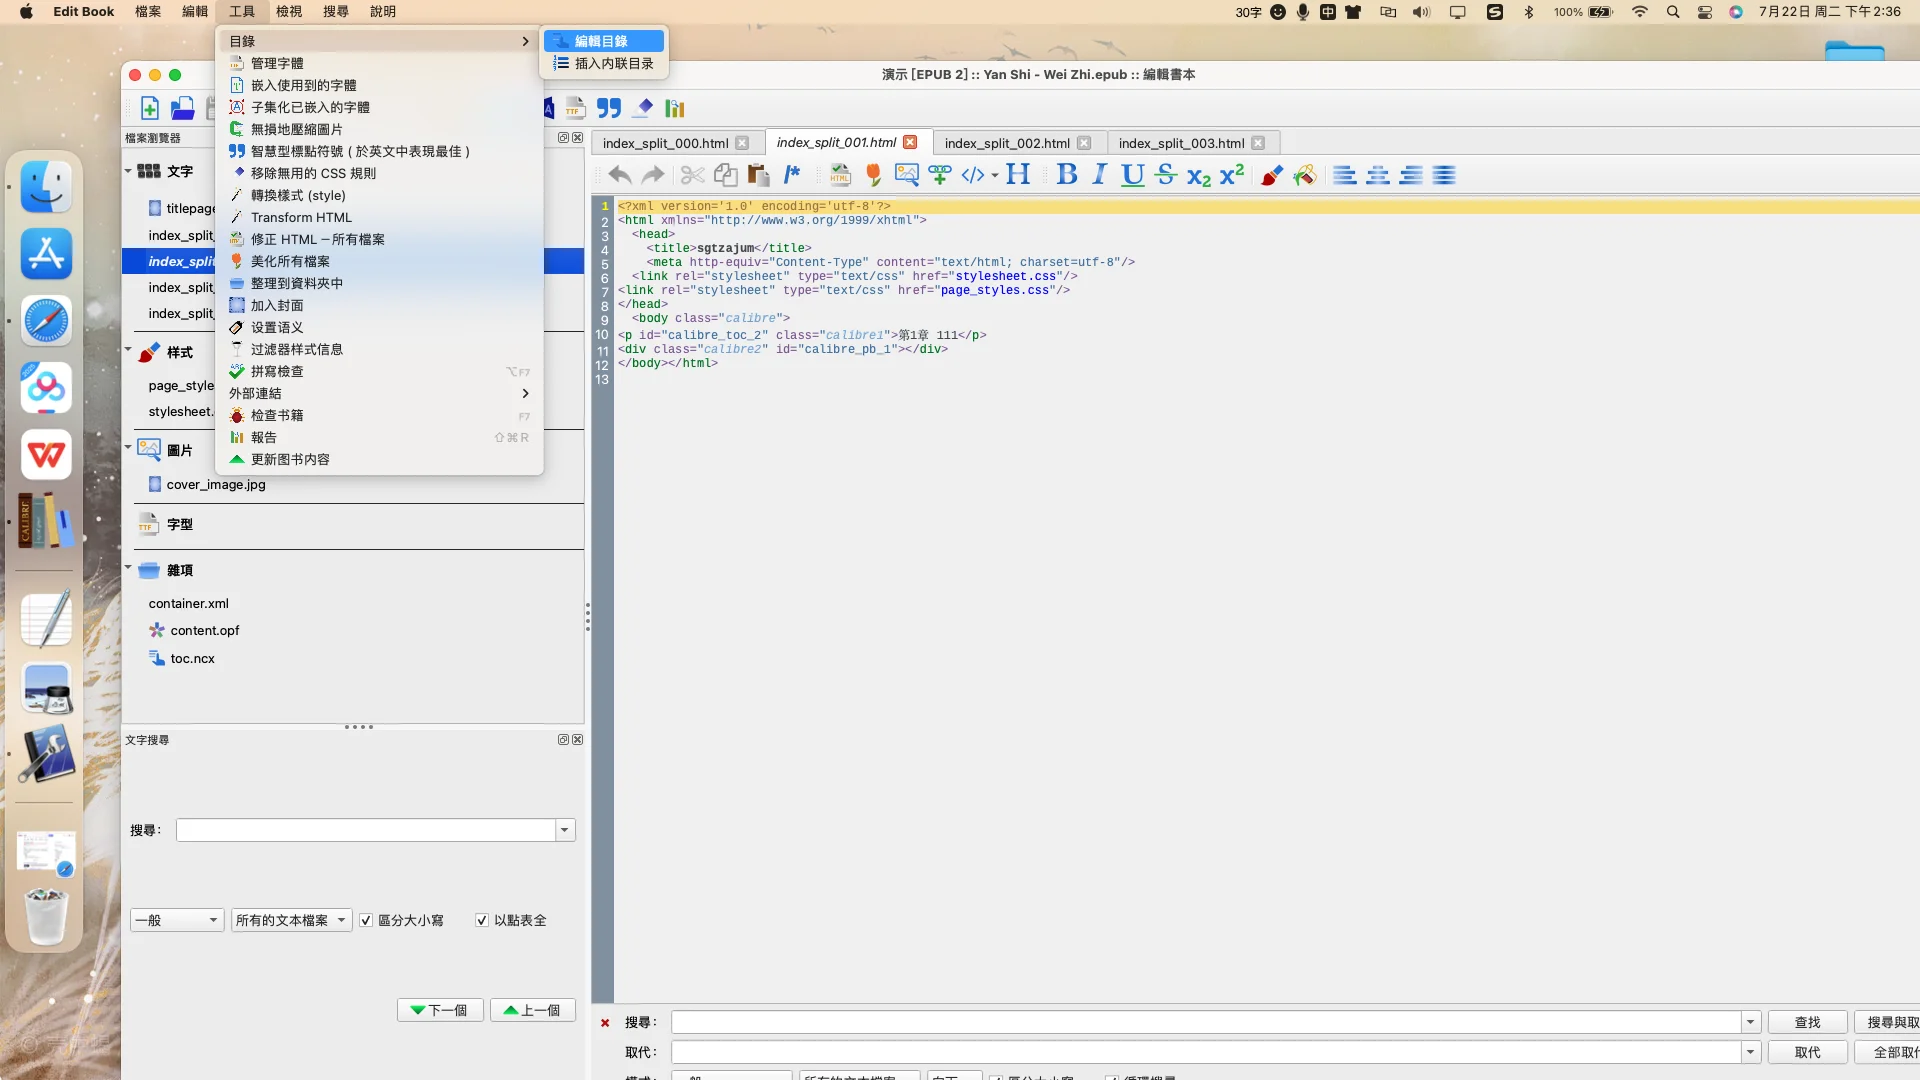This screenshot has width=1920, height=1080.
Task: Choose 美化所有檔案 from the menu
Action: coord(380,261)
